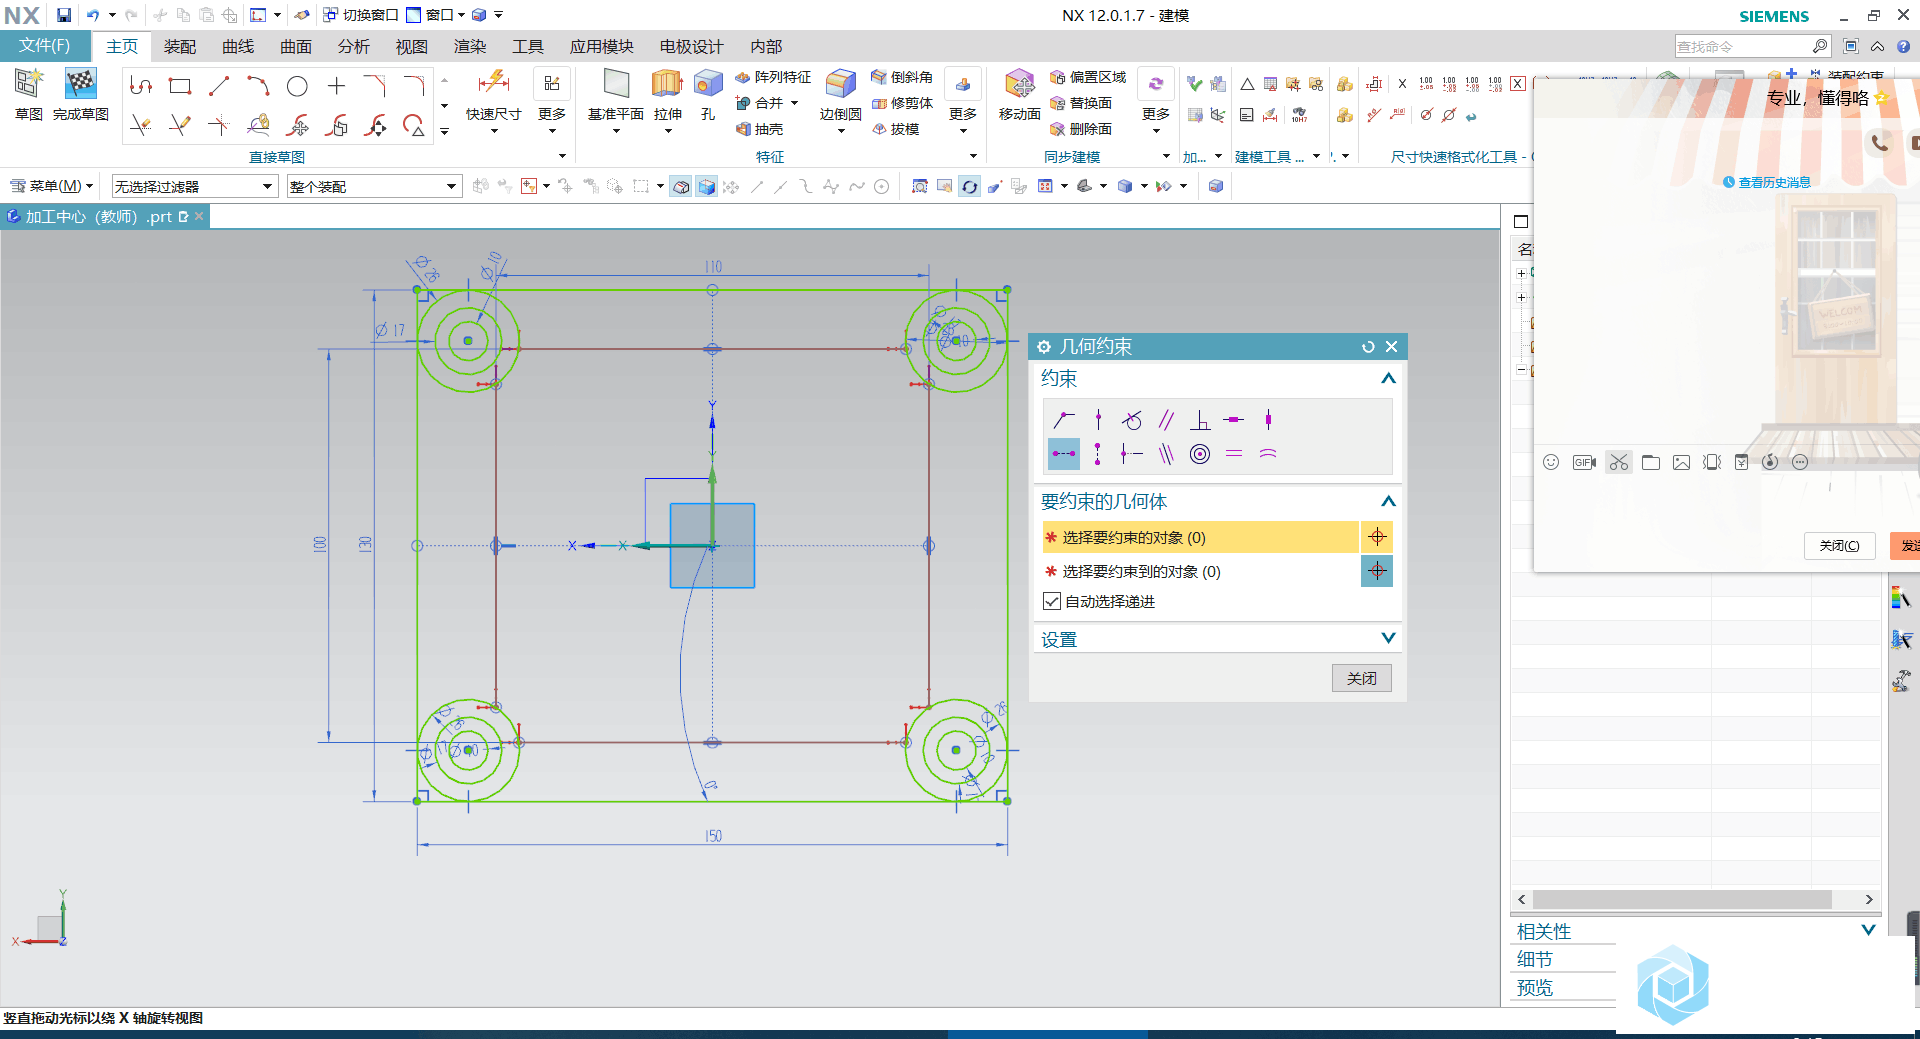Click the 拉伸 extrude icon
This screenshot has height=1039, width=1920.
[x=667, y=84]
